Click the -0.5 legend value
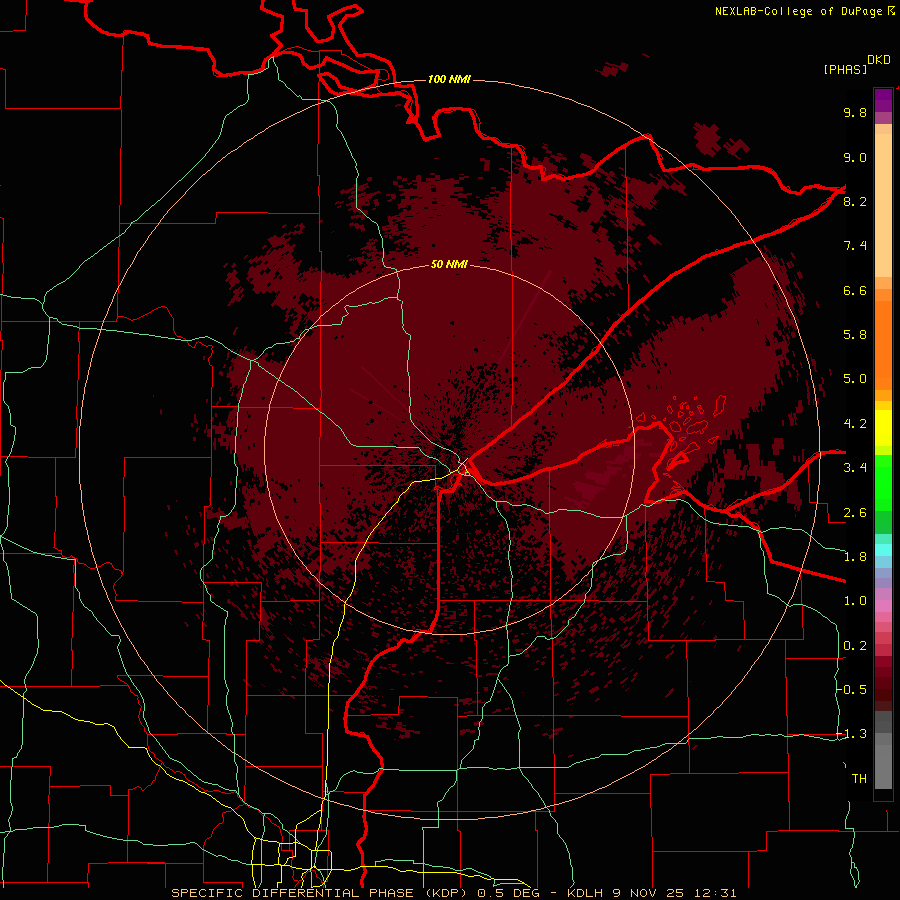 pos(851,690)
